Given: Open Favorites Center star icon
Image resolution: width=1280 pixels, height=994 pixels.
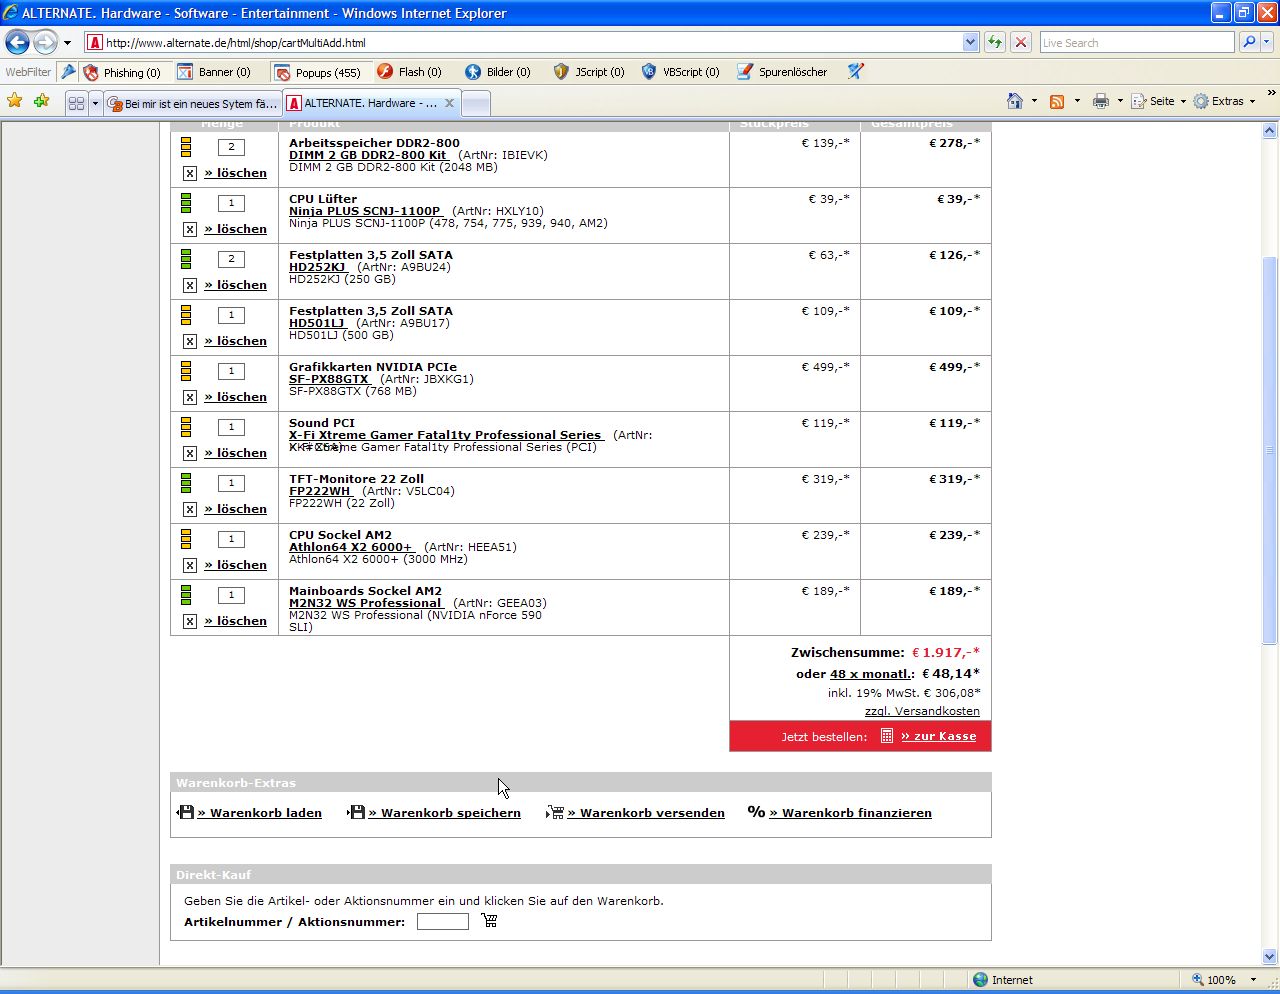Looking at the screenshot, I should click(x=15, y=101).
